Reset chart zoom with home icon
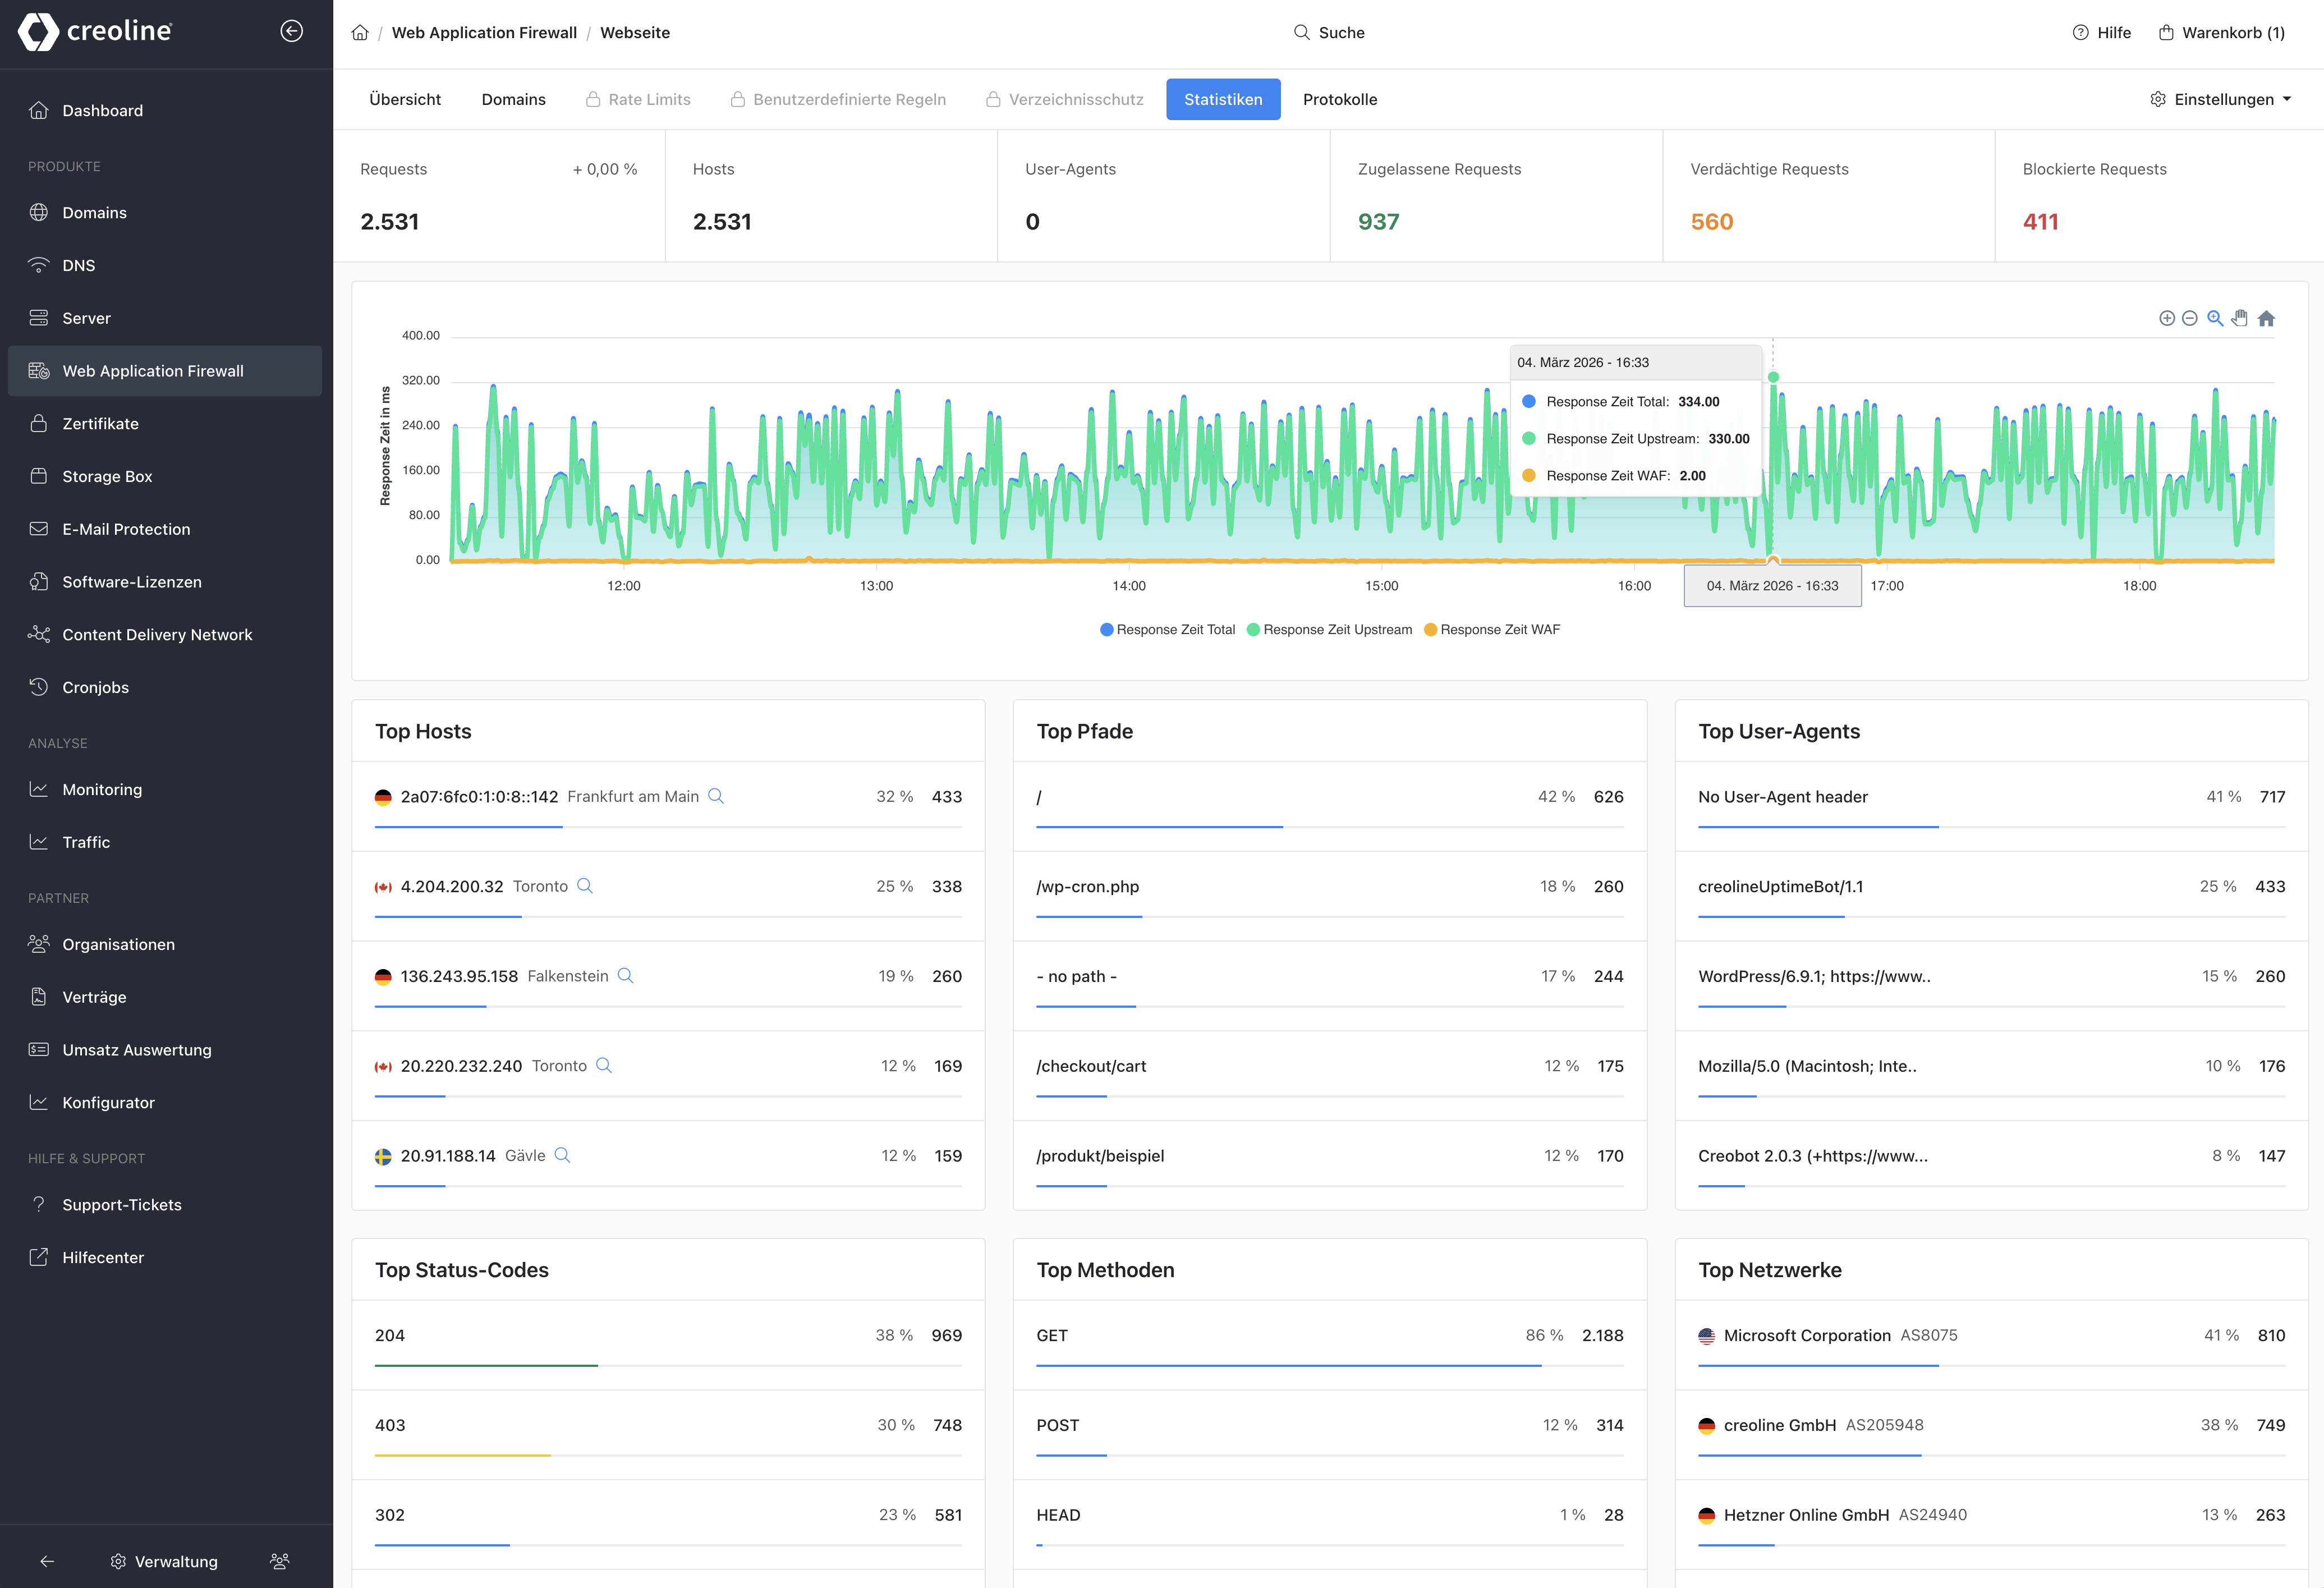The width and height of the screenshot is (2324, 1588). pyautogui.click(x=2266, y=318)
